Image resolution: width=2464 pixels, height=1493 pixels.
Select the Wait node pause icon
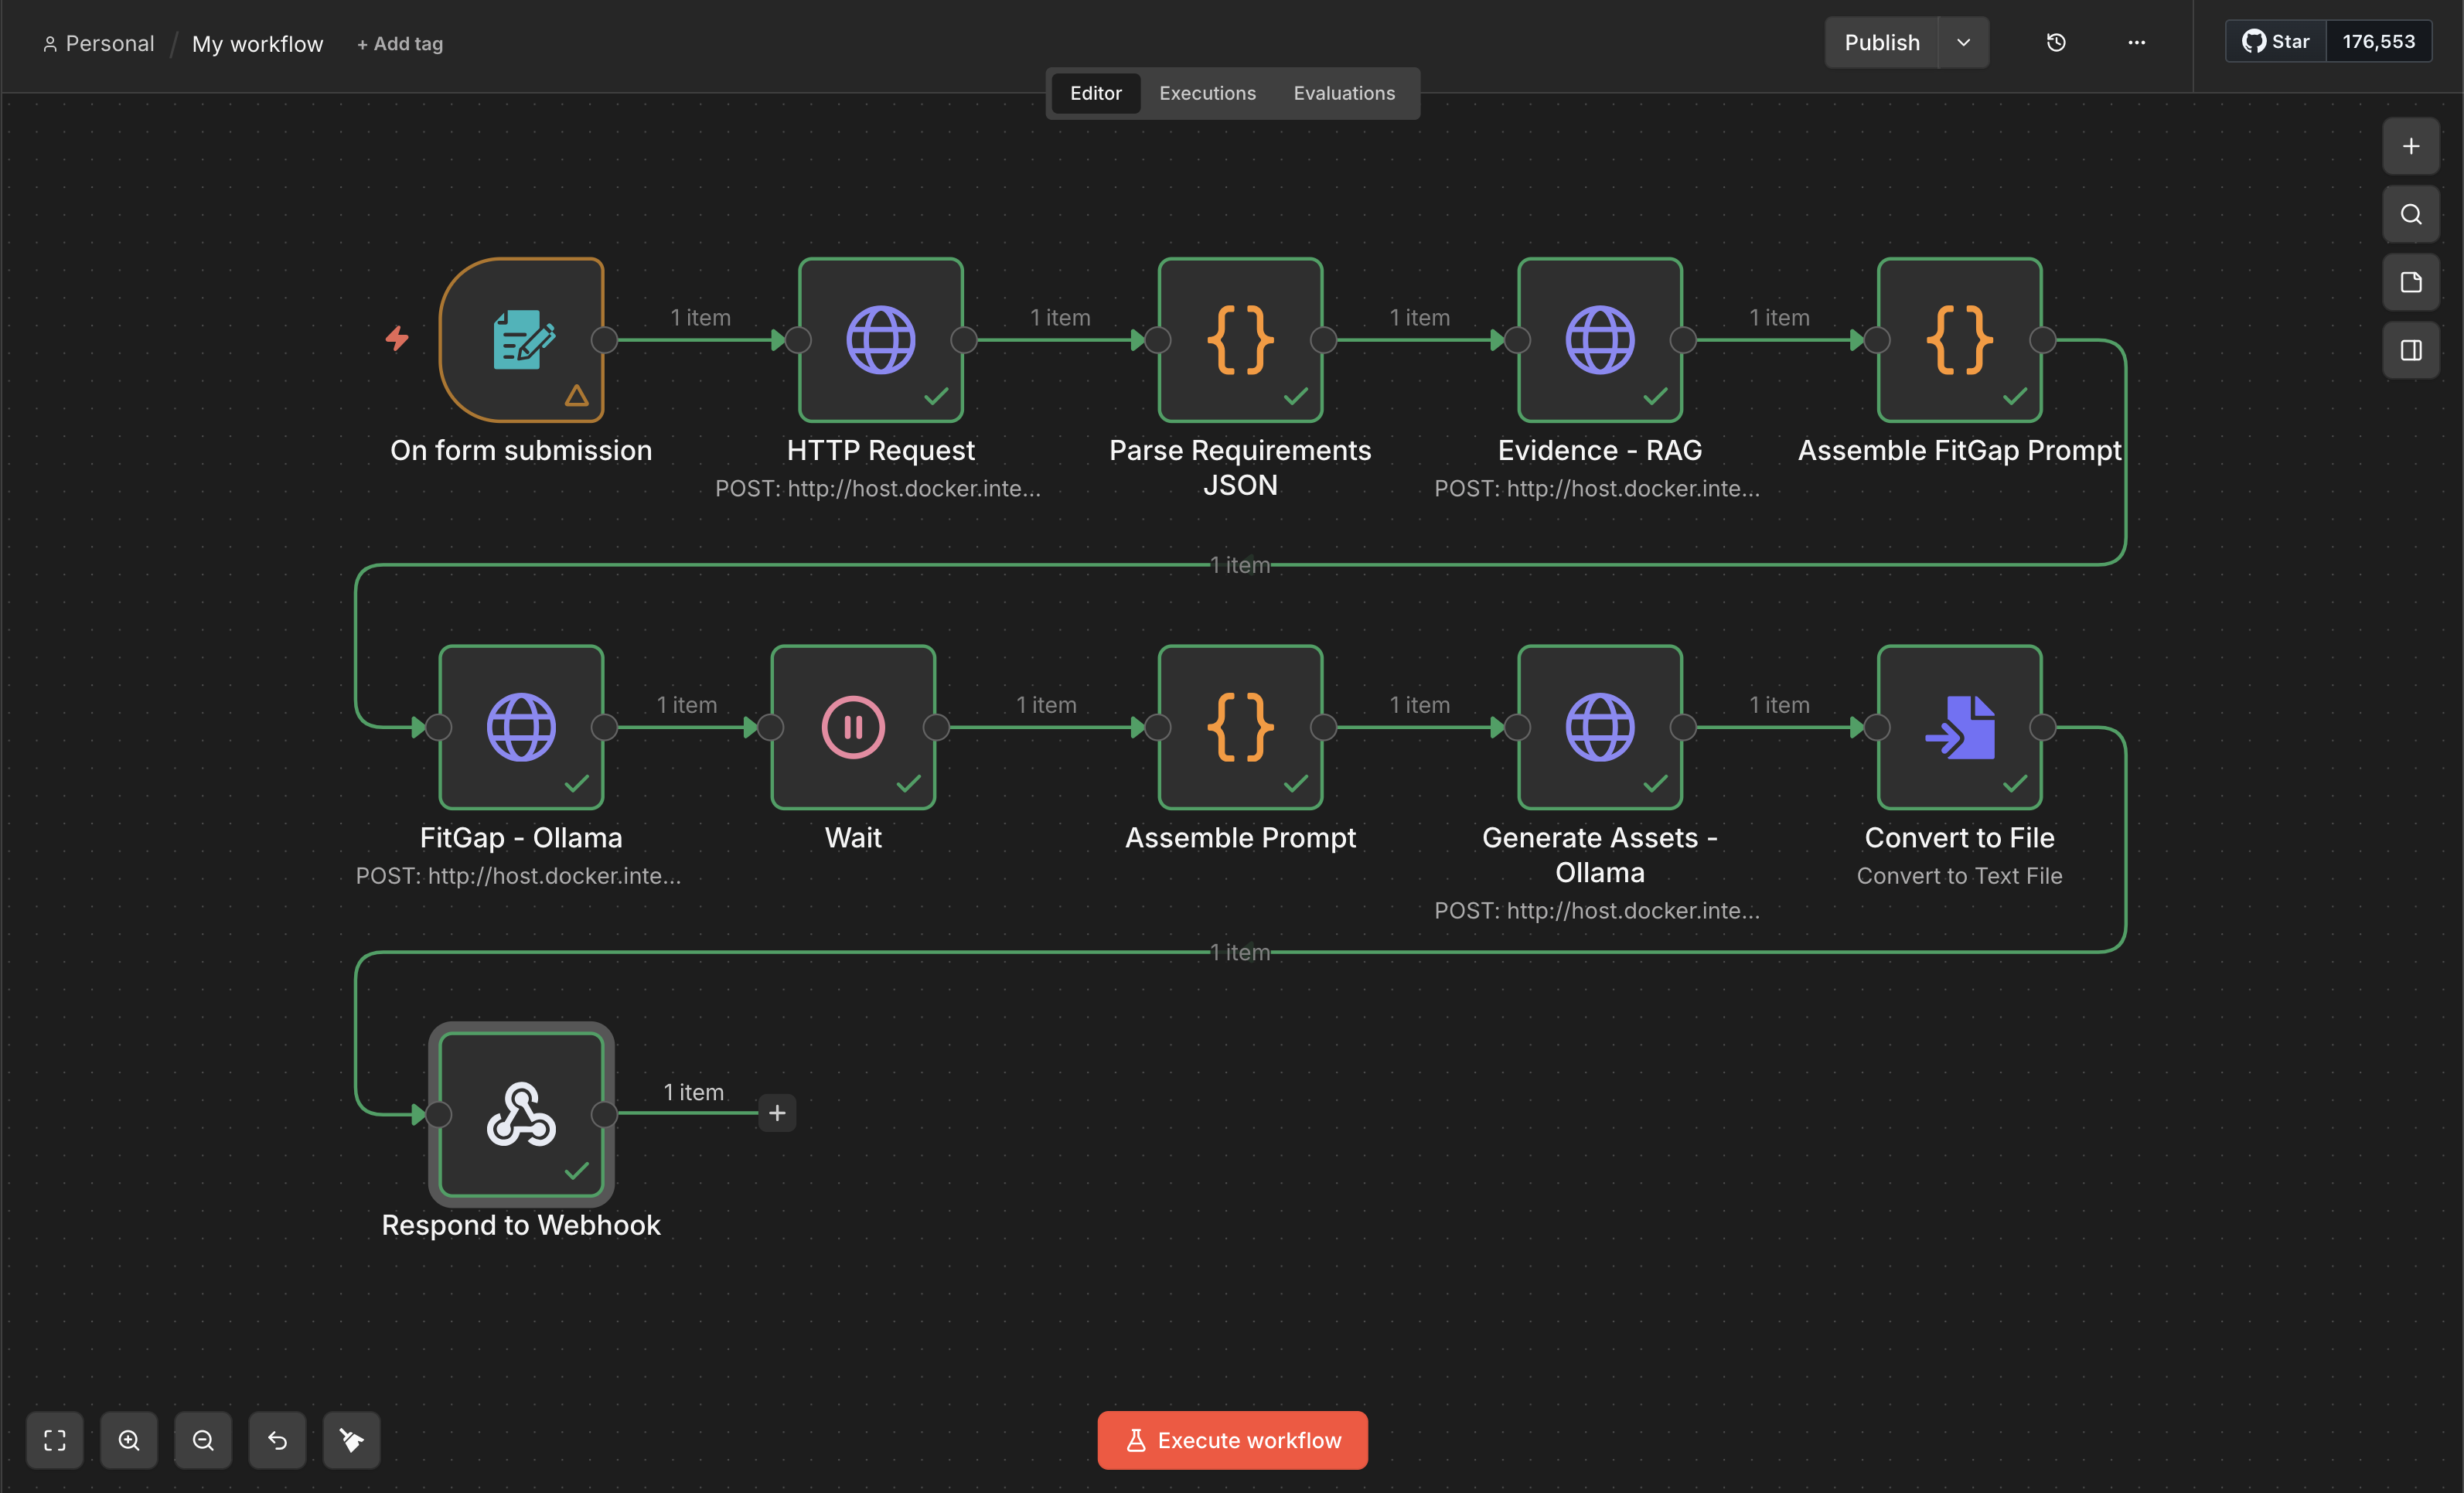[x=853, y=727]
